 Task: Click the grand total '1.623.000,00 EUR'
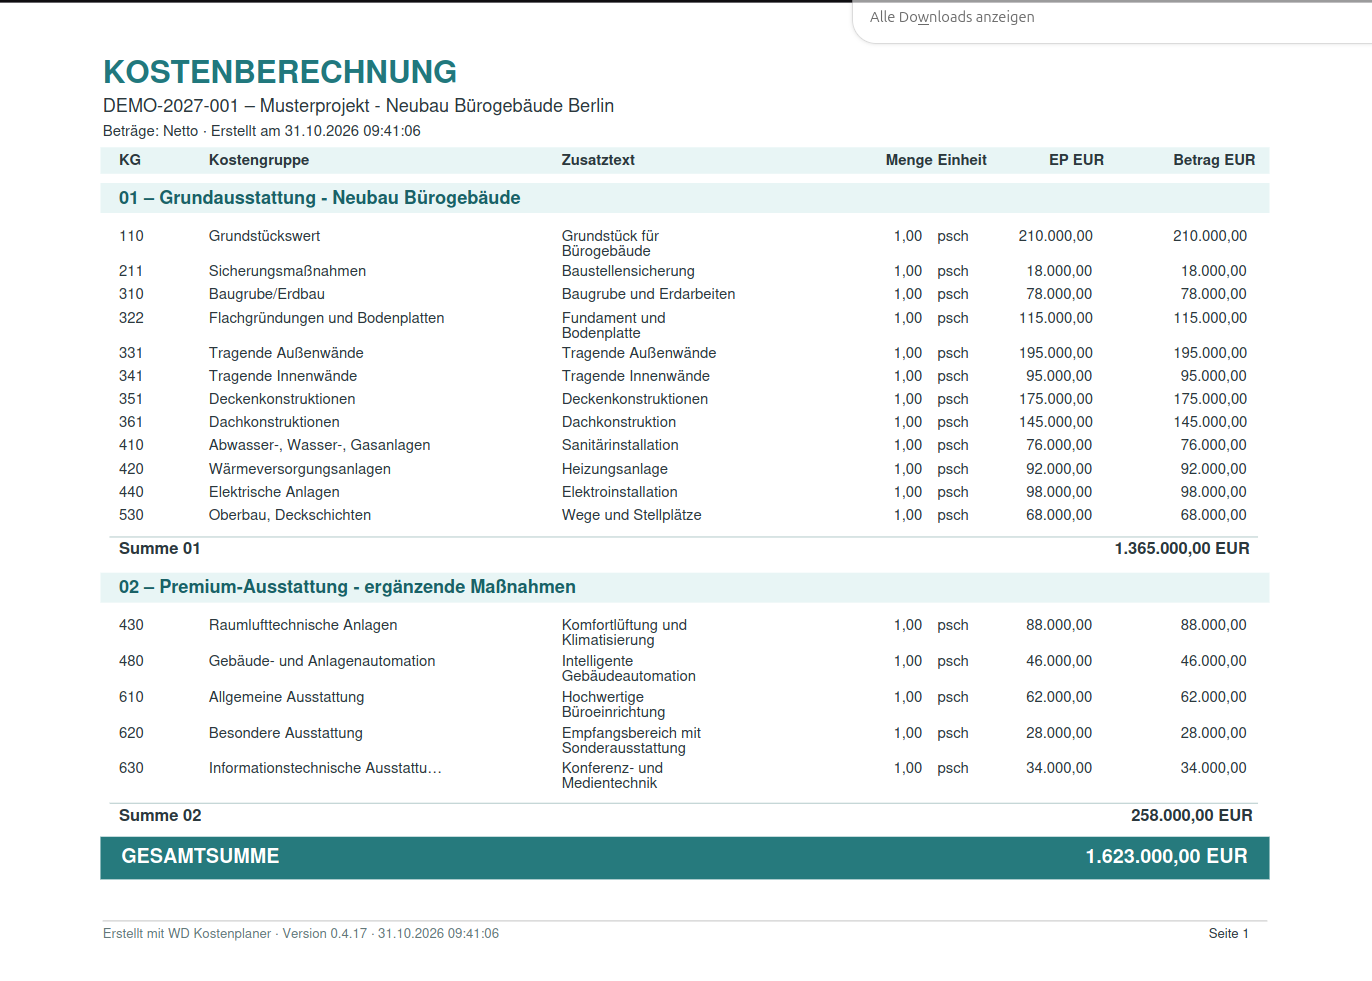(x=1167, y=856)
